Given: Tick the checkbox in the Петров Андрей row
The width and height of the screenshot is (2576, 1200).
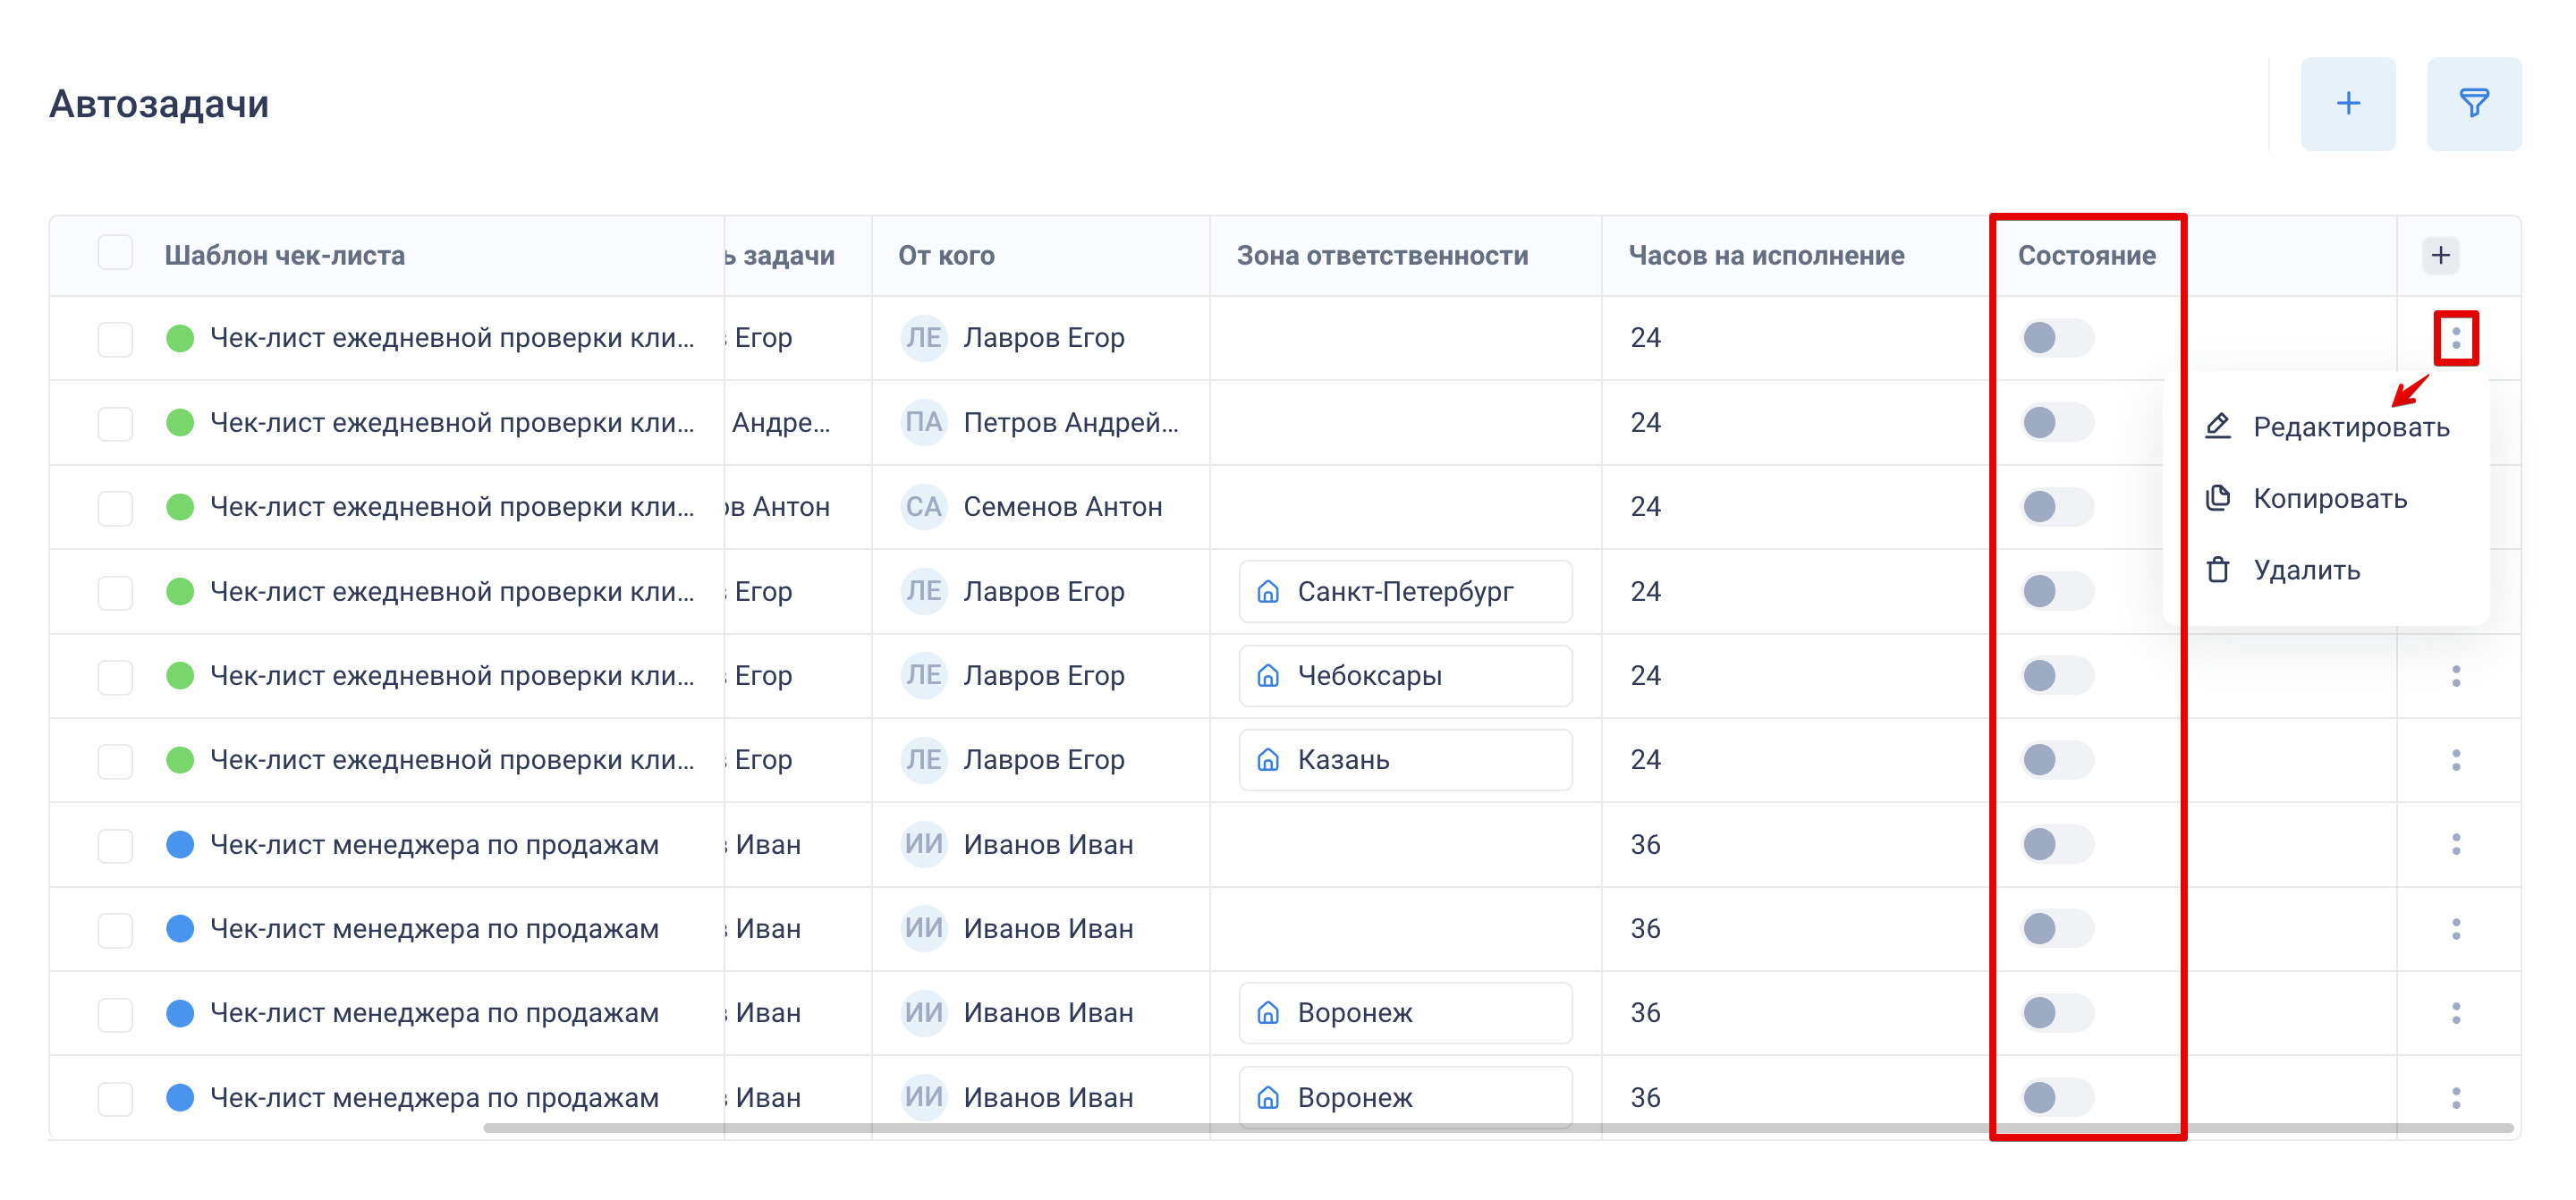Looking at the screenshot, I should pos(115,423).
